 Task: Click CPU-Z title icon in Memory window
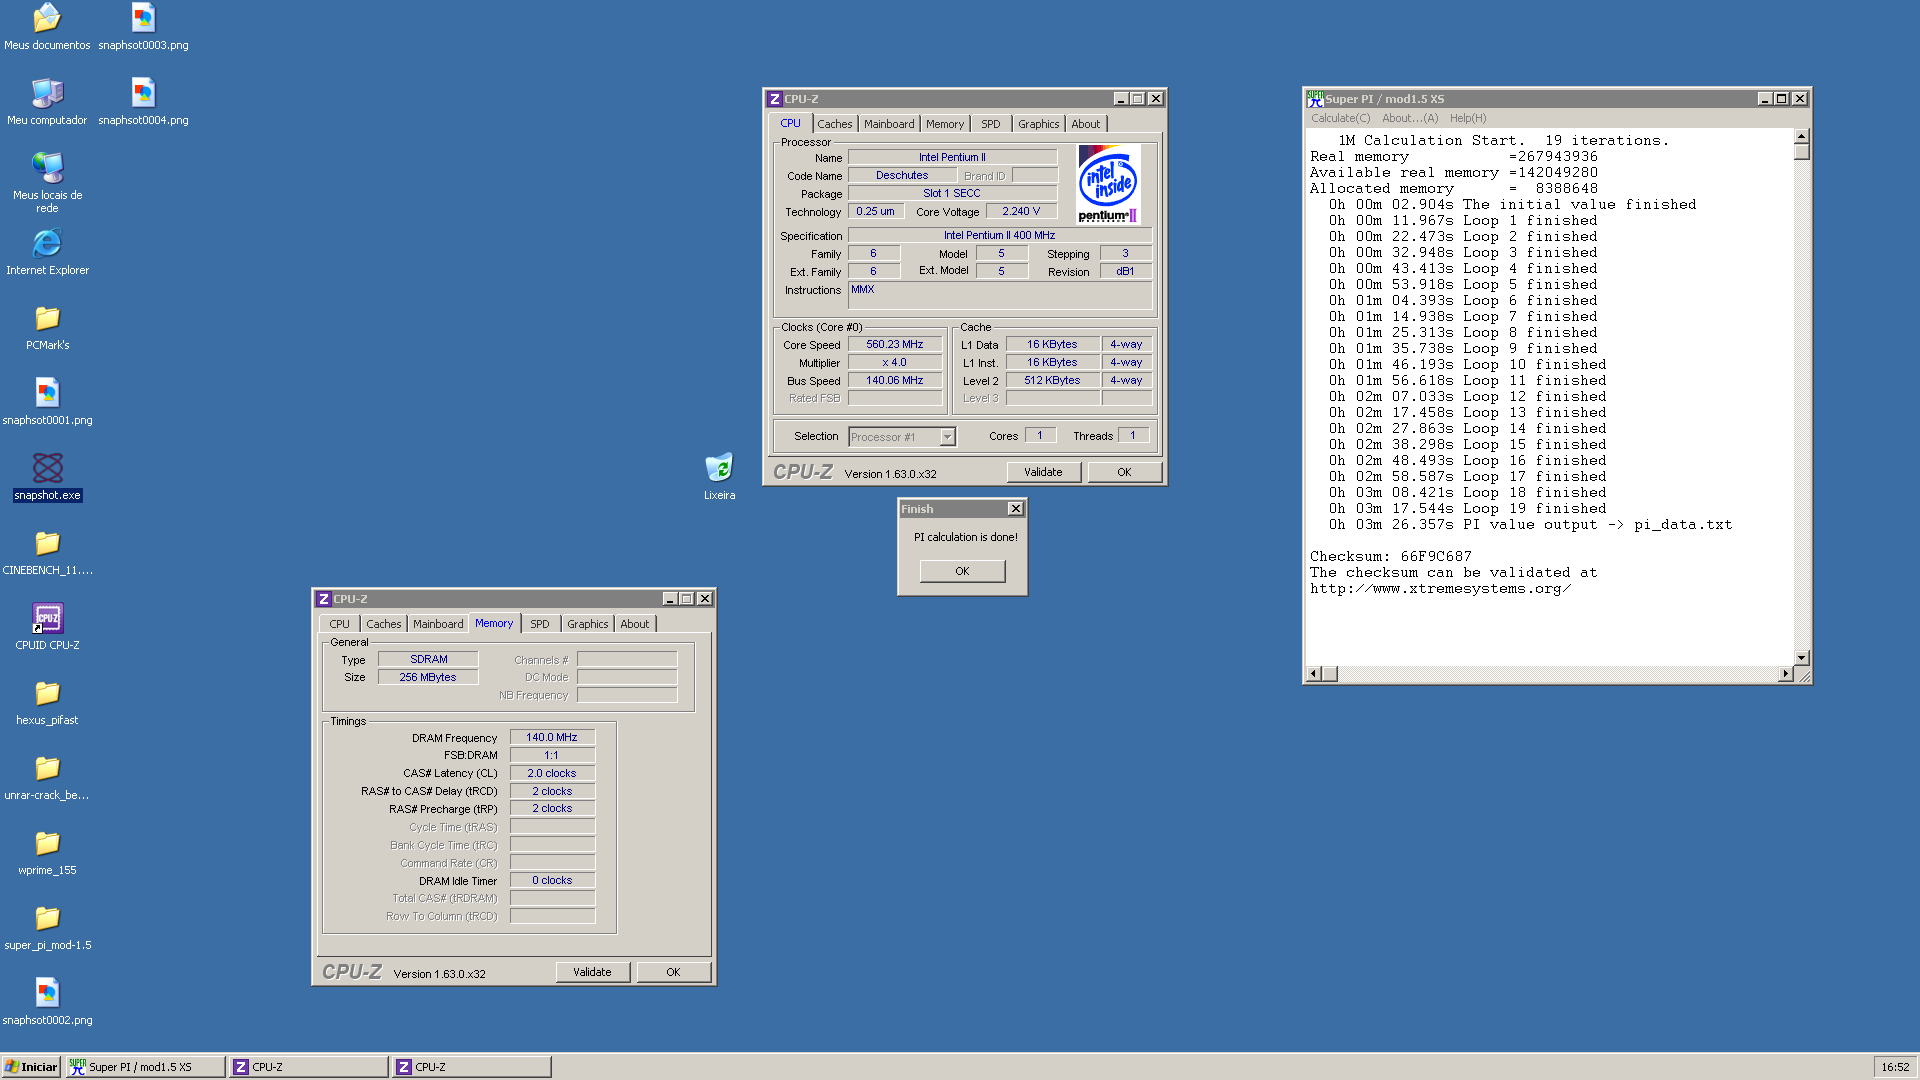click(324, 599)
